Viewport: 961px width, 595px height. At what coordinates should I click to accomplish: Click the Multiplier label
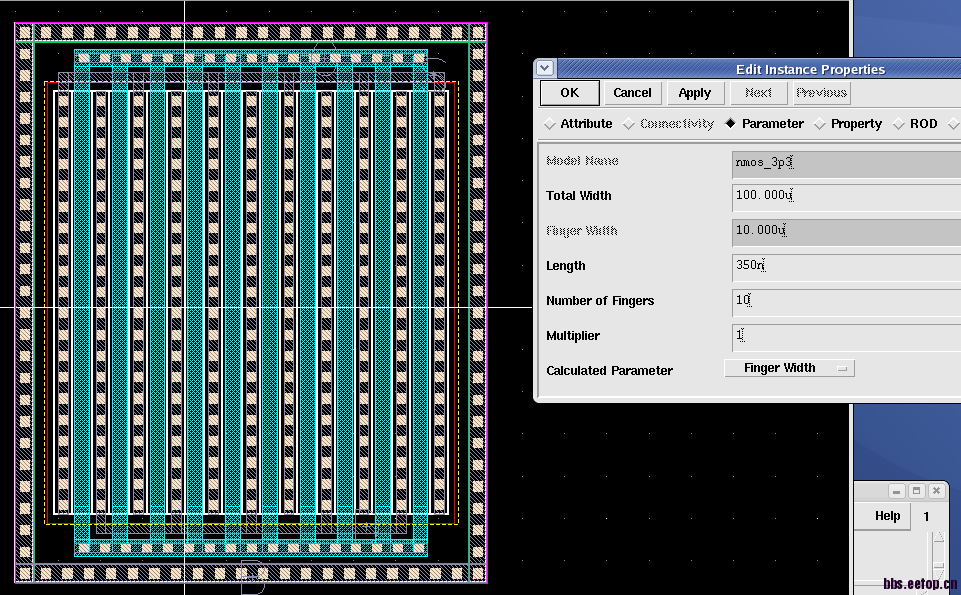(573, 336)
